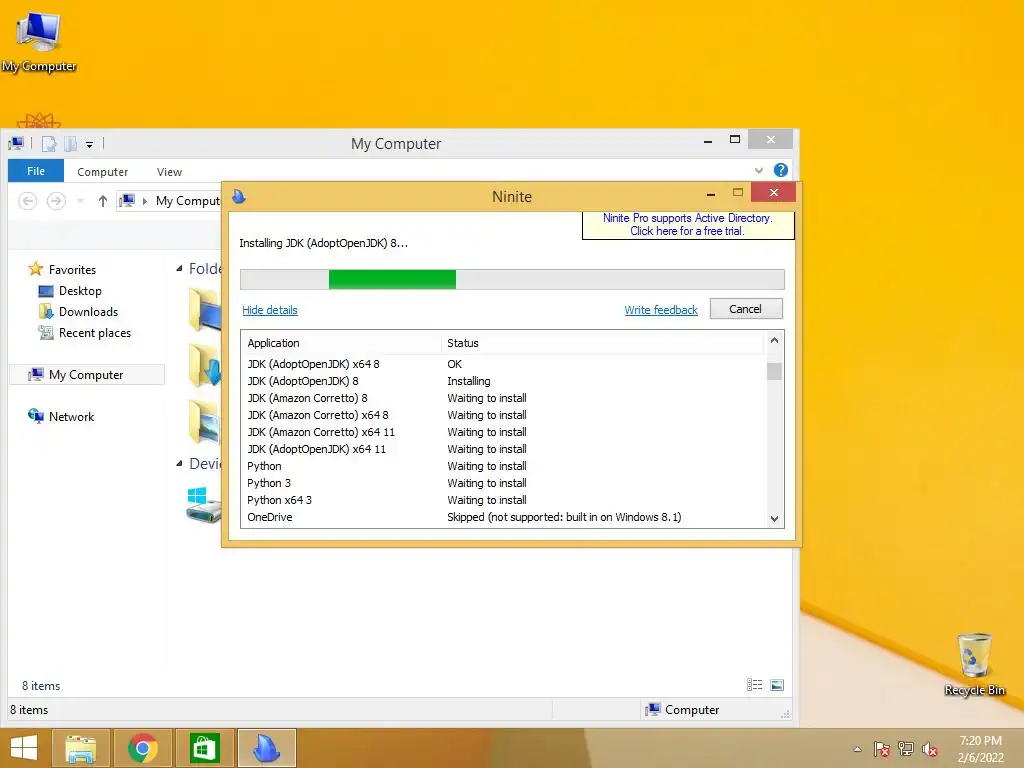Open Customize Quick Access Toolbar dropdown
The height and width of the screenshot is (768, 1024).
click(x=89, y=144)
